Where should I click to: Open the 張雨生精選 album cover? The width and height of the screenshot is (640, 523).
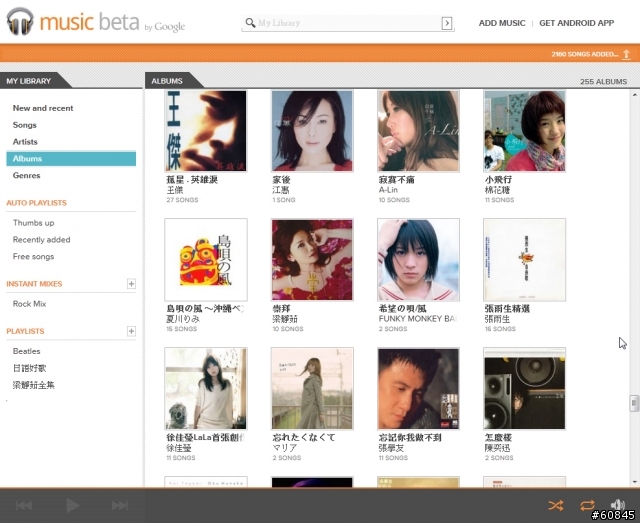click(x=524, y=260)
